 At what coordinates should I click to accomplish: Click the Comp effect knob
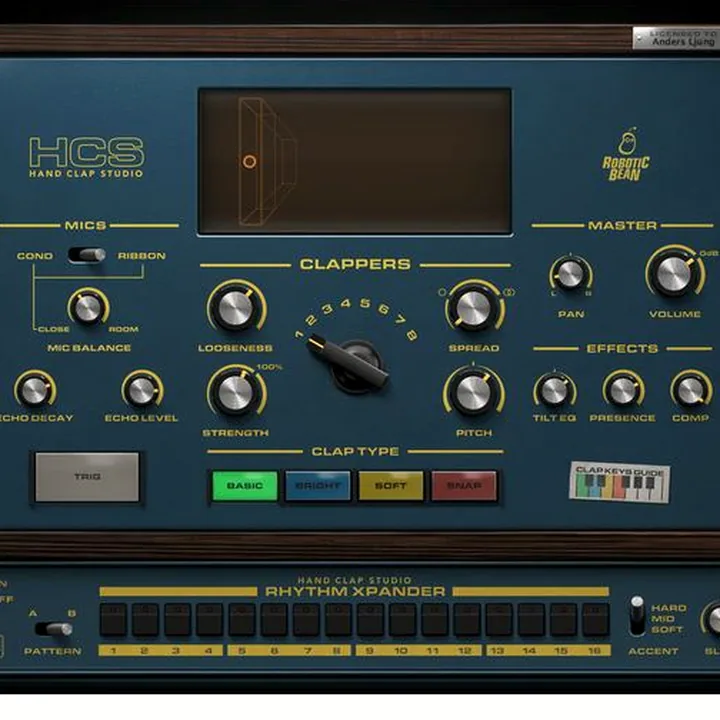[x=691, y=391]
